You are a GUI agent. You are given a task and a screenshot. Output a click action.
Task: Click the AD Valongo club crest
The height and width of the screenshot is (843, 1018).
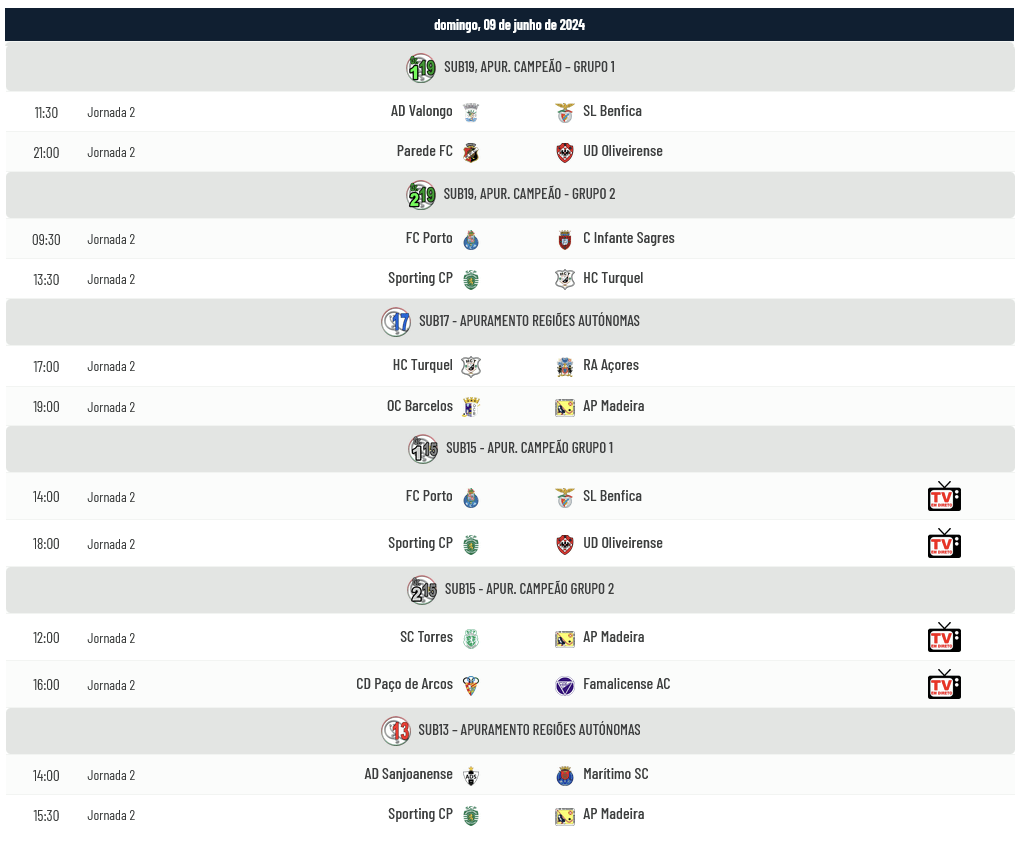(471, 112)
